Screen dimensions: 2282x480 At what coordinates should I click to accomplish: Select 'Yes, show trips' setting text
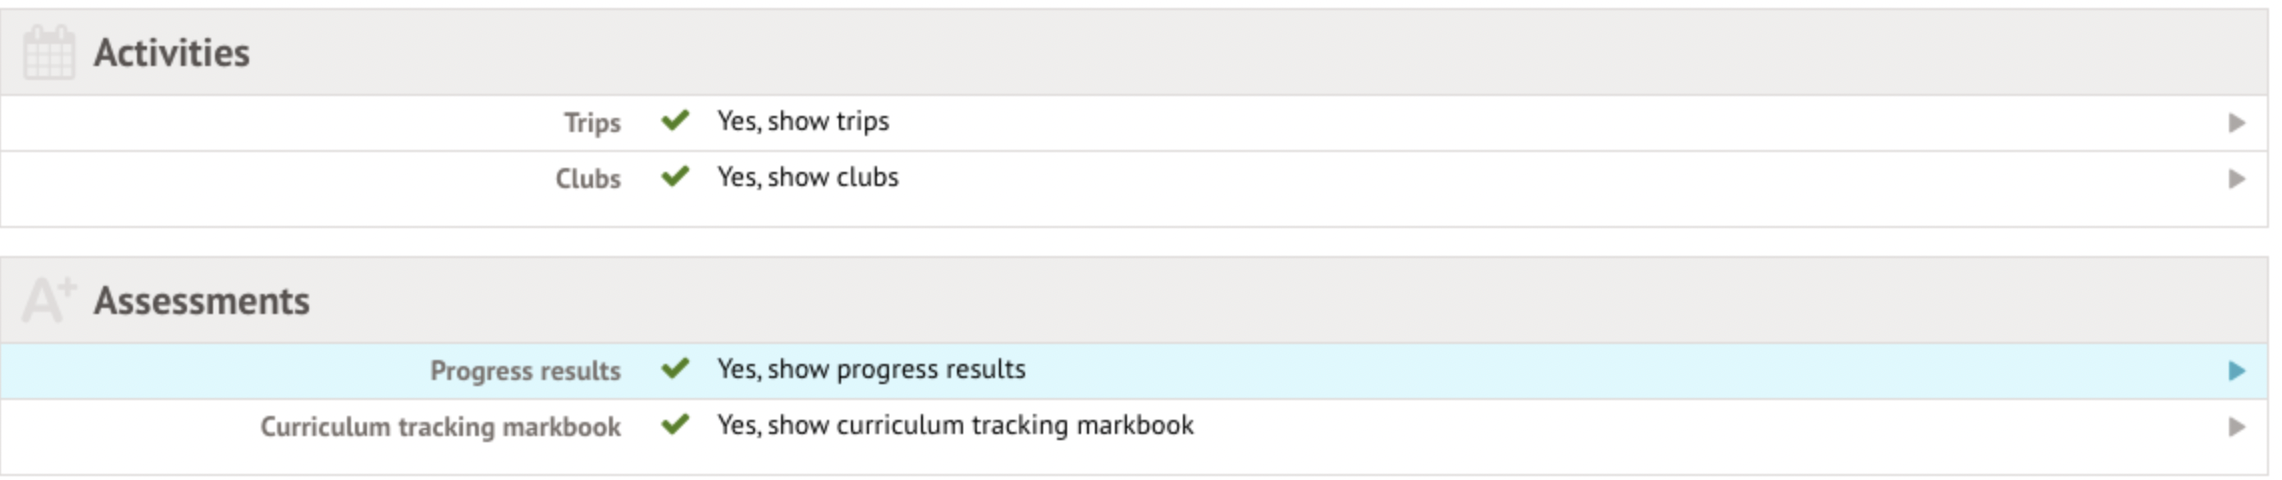tap(802, 121)
